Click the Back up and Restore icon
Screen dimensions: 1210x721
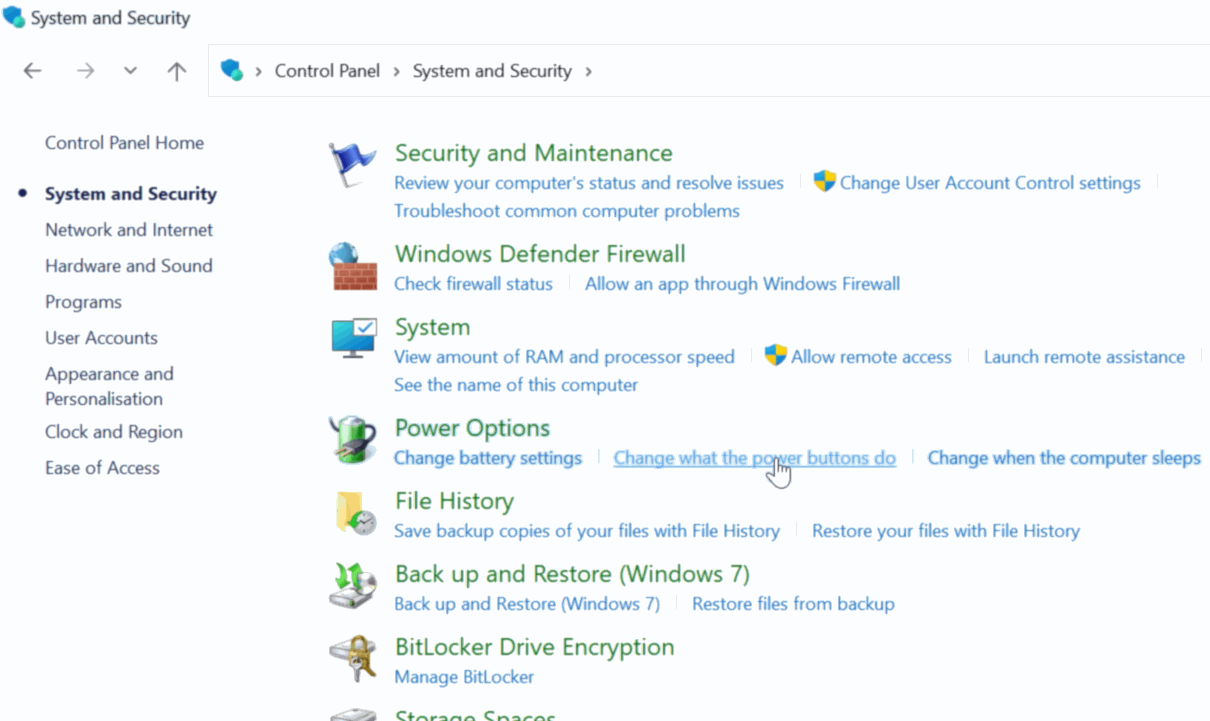[352, 587]
